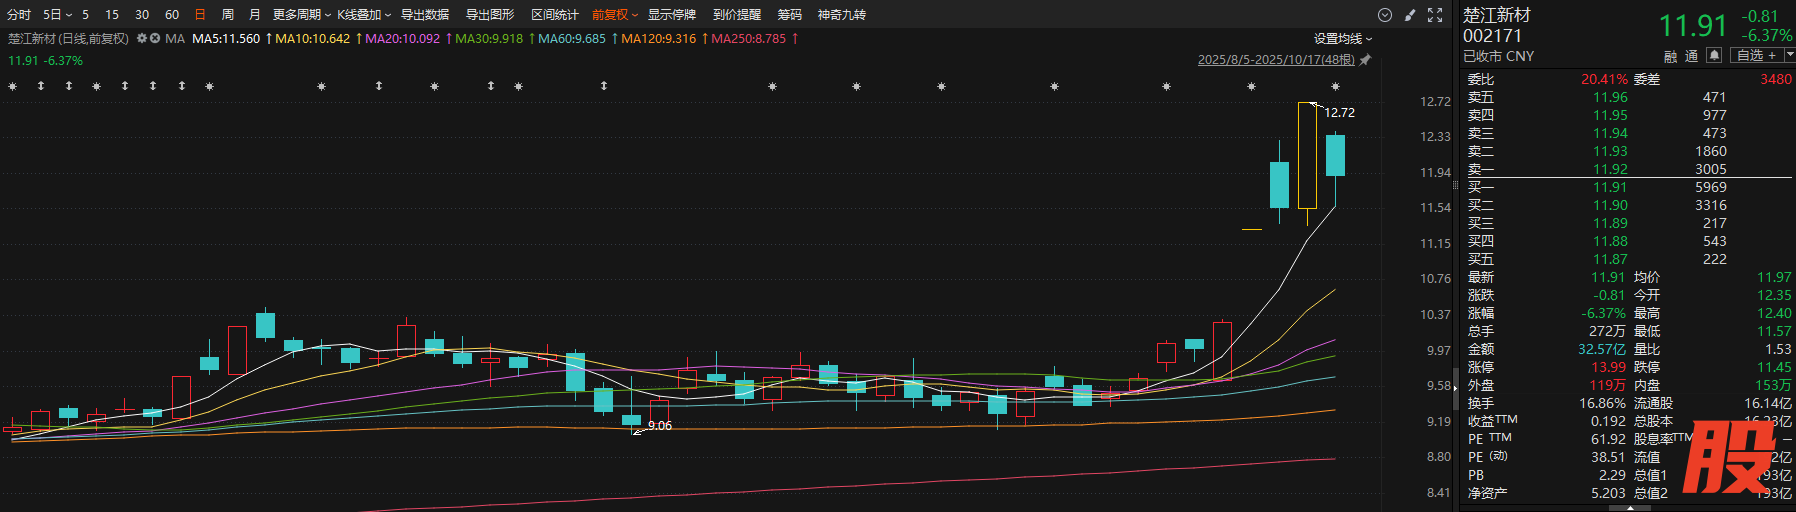
Task: Select the 周 weekly period tab
Action: (228, 15)
